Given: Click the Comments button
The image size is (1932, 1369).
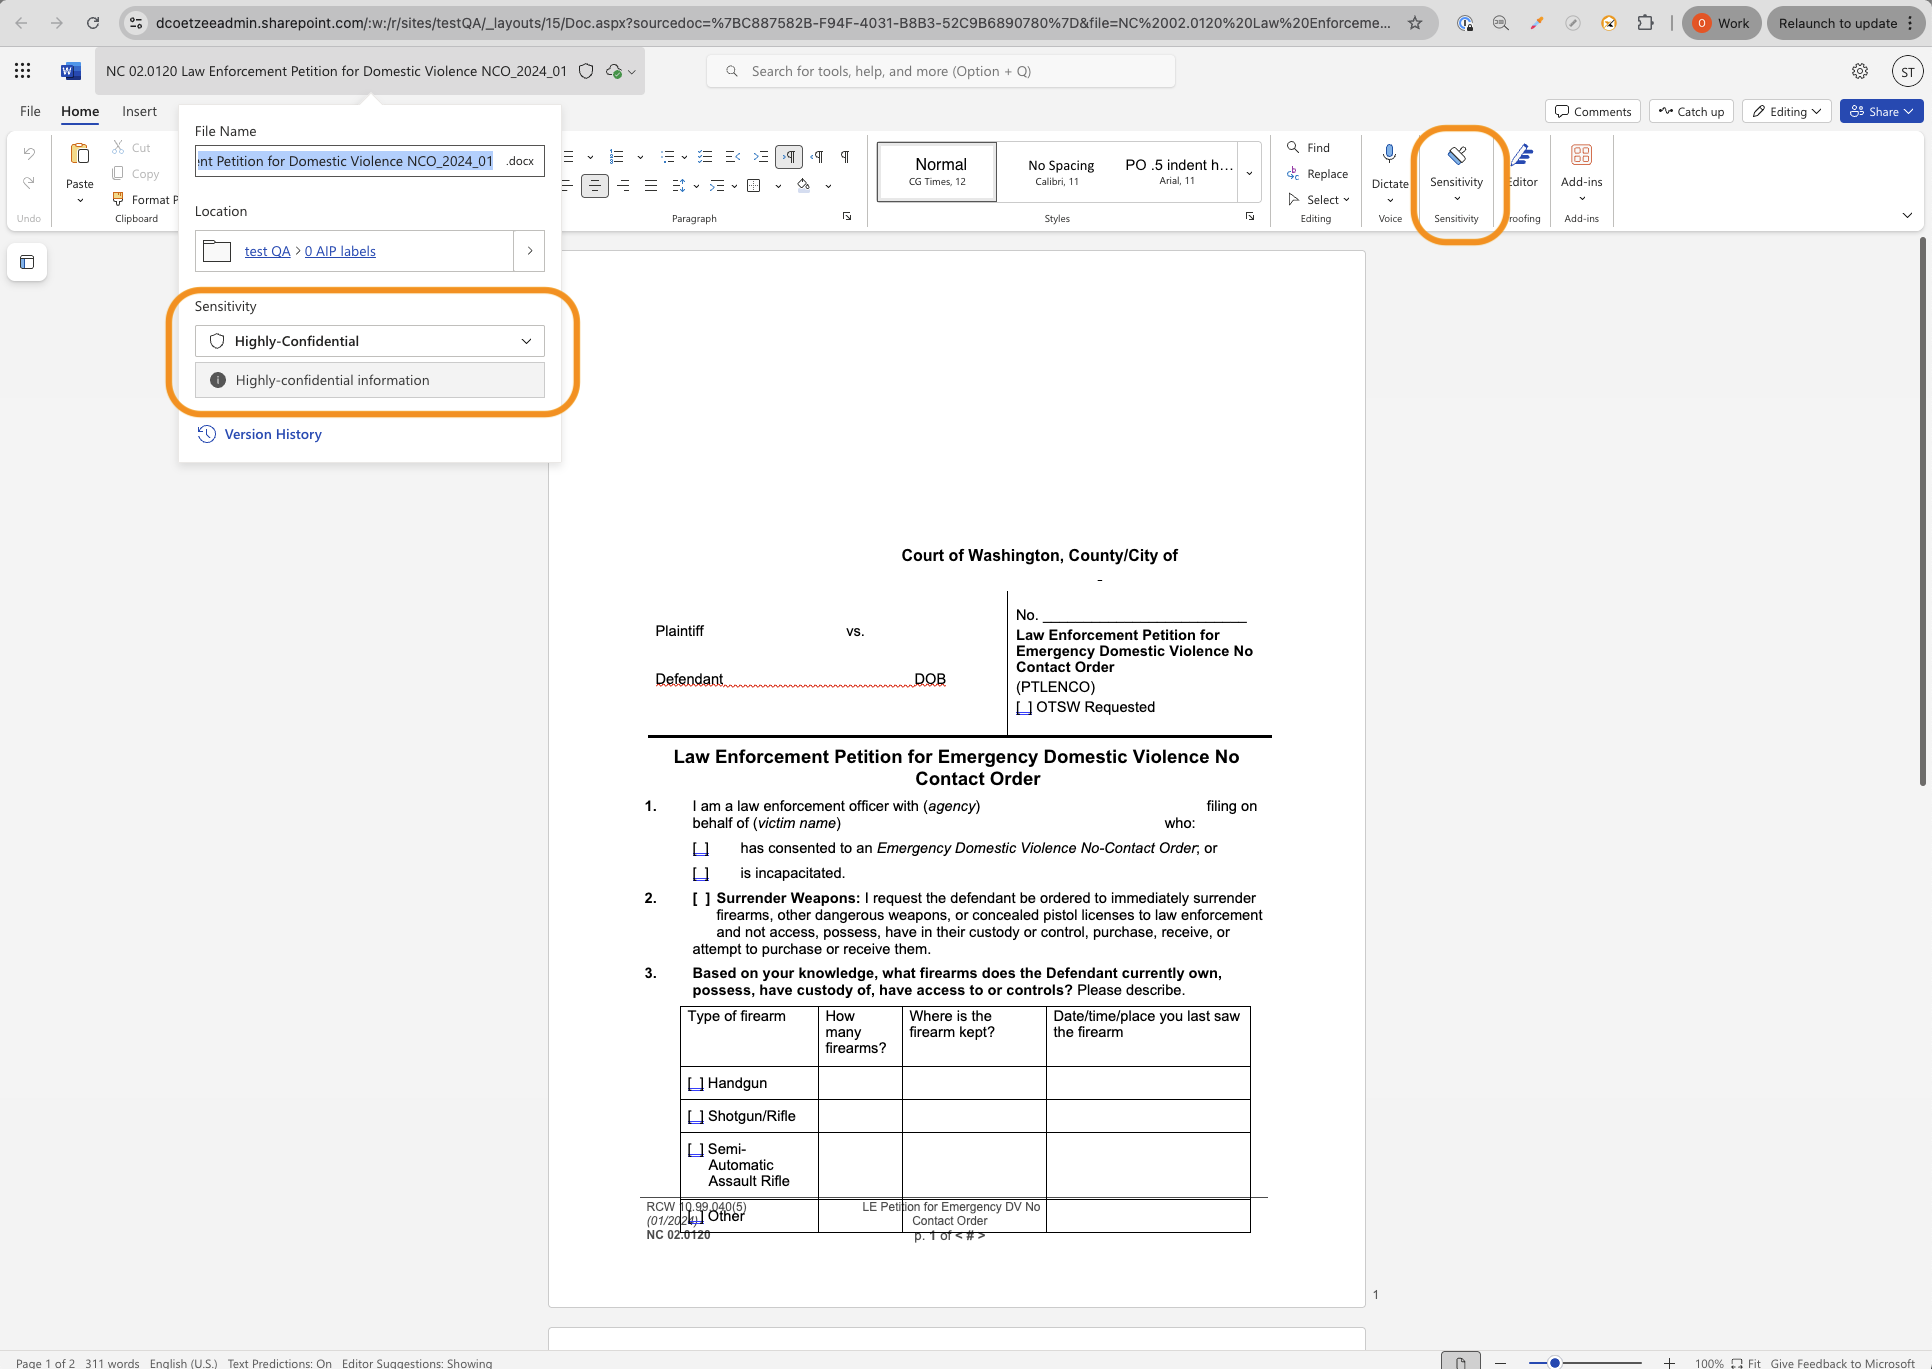Looking at the screenshot, I should tap(1592, 111).
